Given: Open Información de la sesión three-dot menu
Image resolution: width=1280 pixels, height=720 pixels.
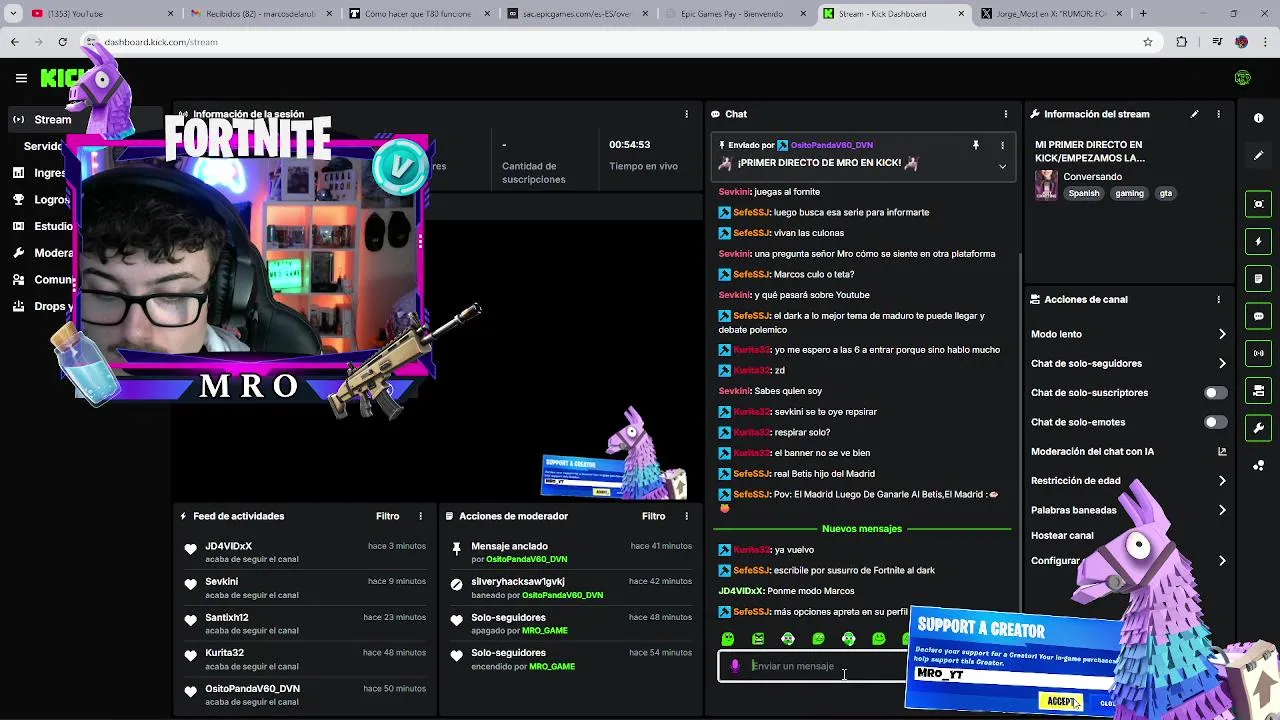Looking at the screenshot, I should pyautogui.click(x=686, y=114).
